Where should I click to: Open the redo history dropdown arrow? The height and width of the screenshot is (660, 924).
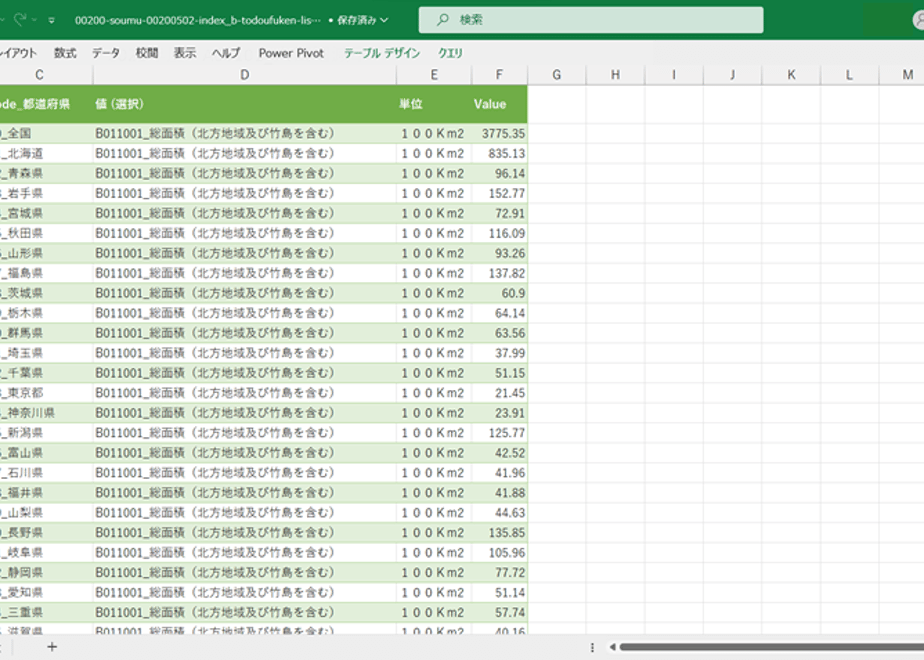34,20
